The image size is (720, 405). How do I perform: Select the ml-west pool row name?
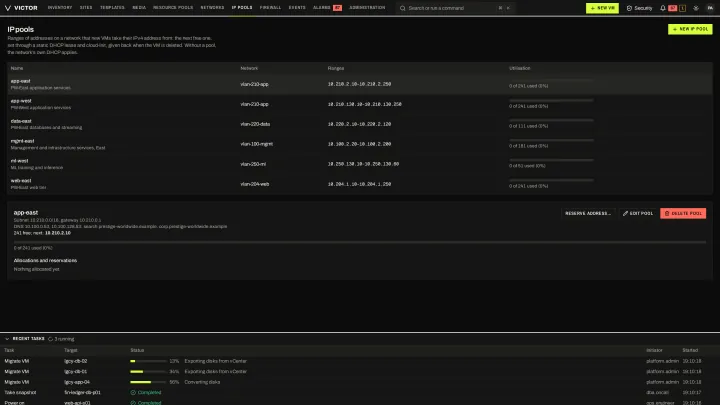19,161
